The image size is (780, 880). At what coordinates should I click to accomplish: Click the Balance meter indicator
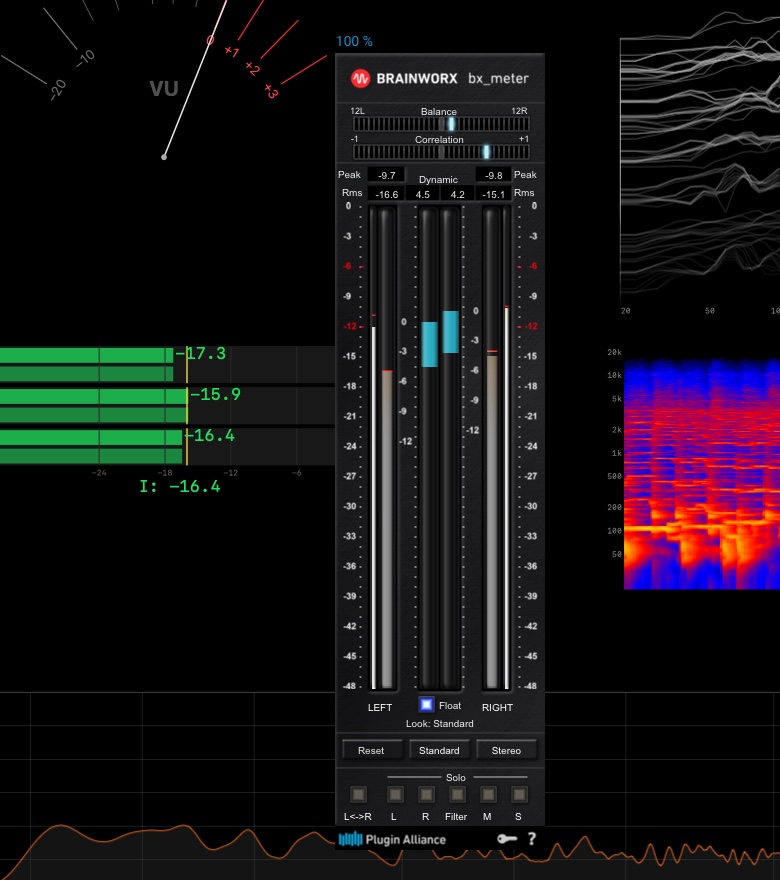(451, 124)
